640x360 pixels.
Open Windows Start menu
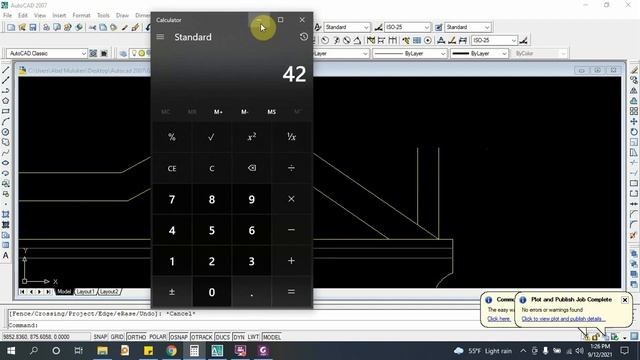click(x=11, y=351)
